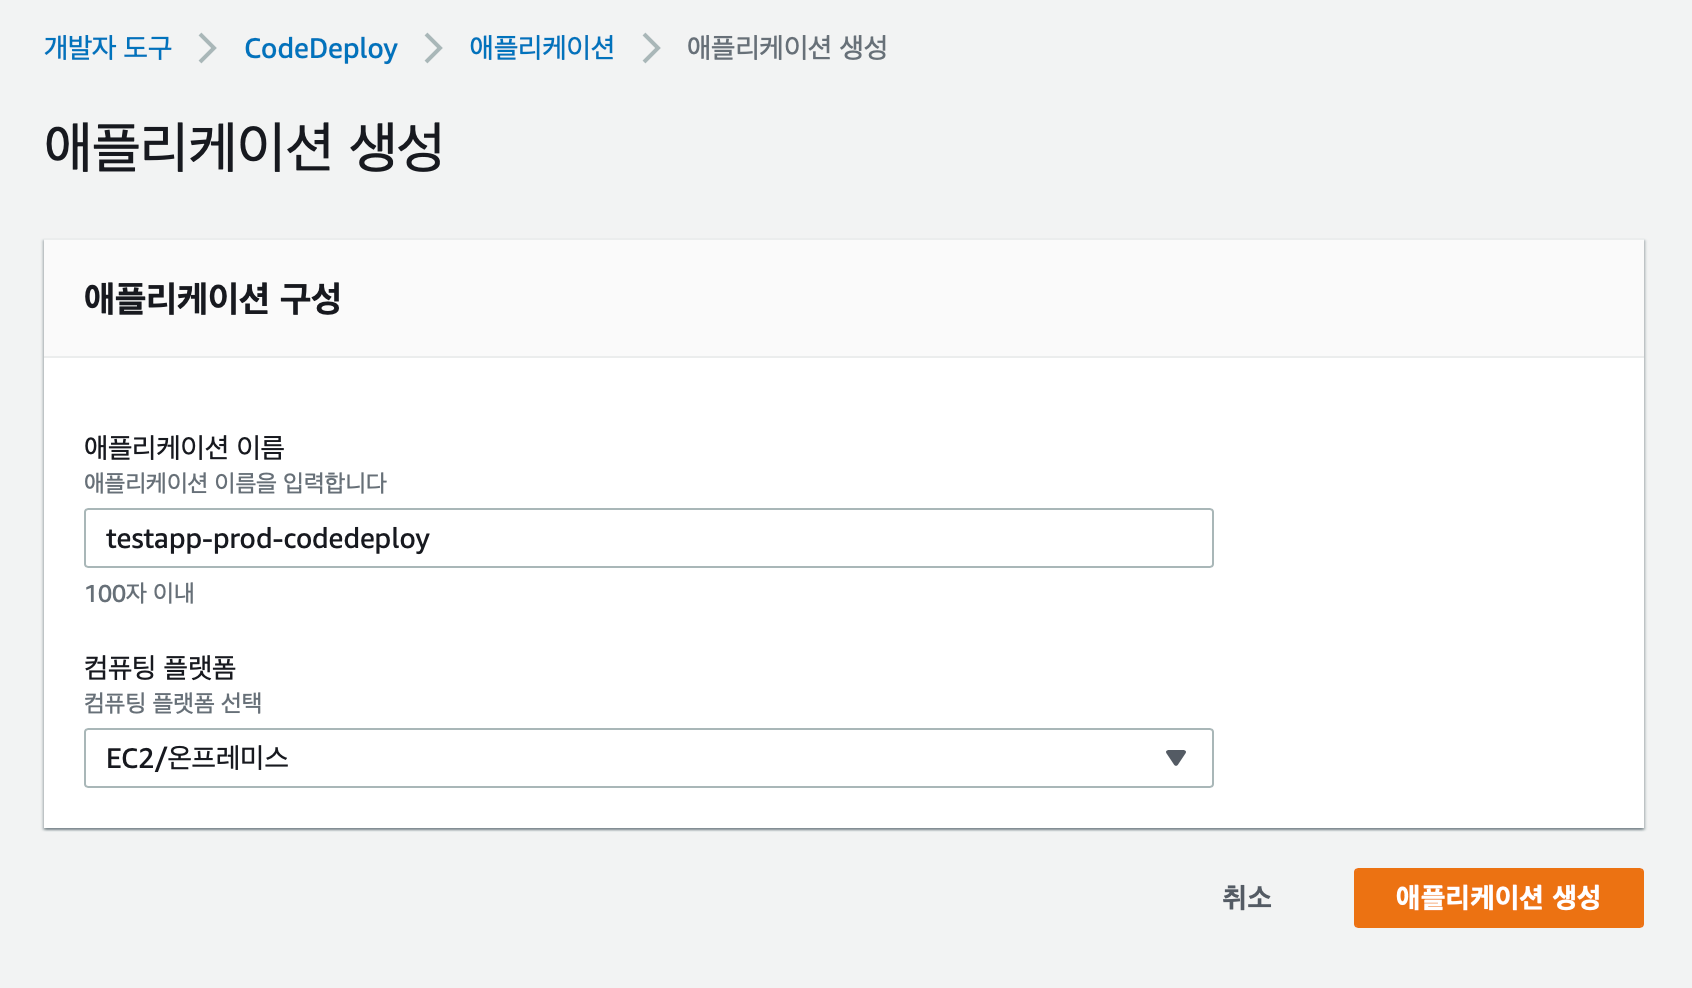This screenshot has width=1692, height=988.
Task: Select the EC2/온프레미스 text in the combo box
Action: coord(197,758)
